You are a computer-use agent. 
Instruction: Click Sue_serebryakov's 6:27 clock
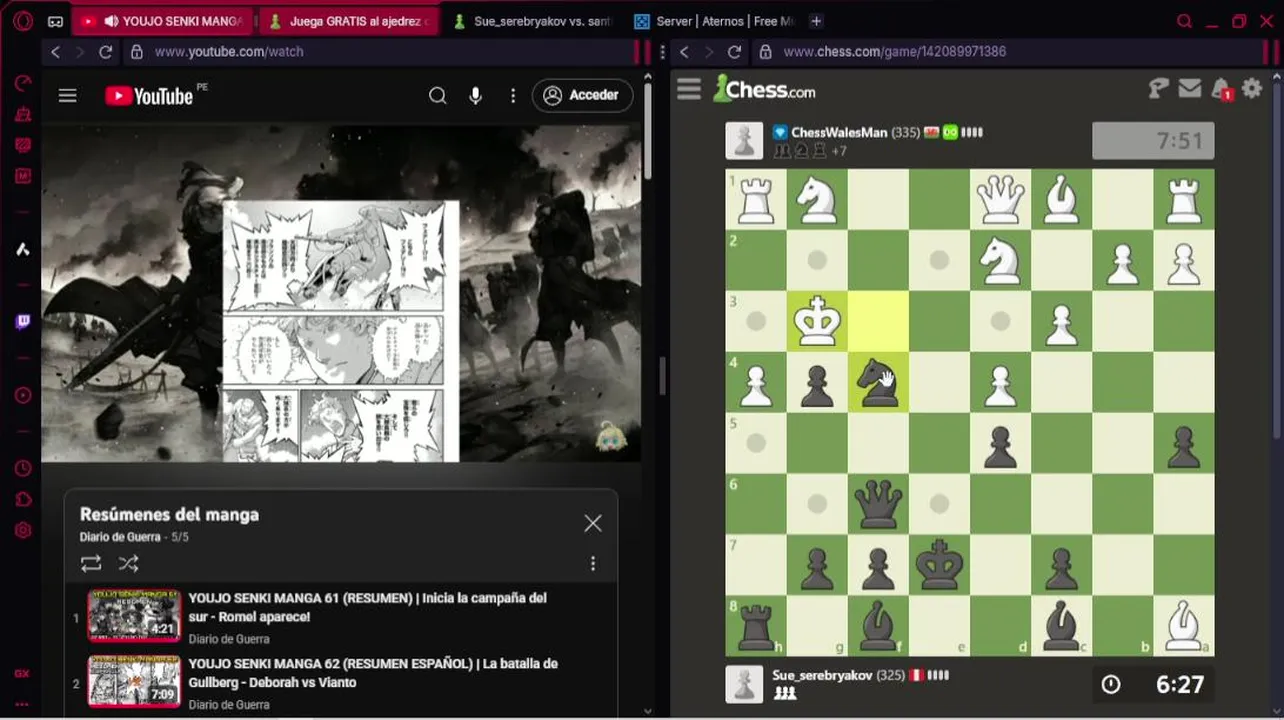1153,684
